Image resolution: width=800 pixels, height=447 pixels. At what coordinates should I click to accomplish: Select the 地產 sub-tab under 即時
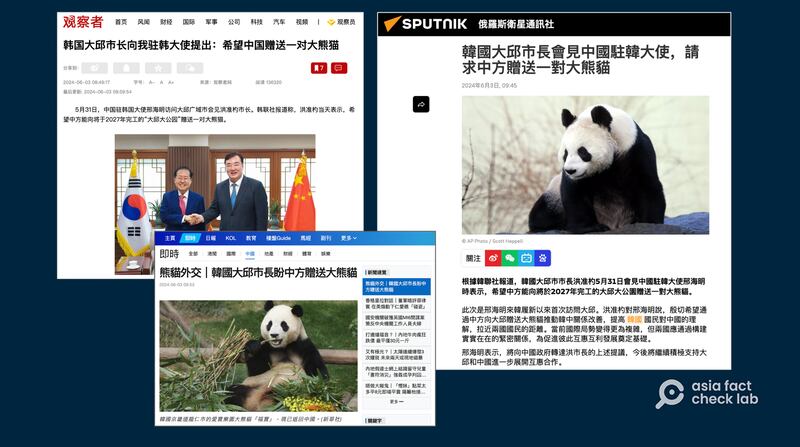pyautogui.click(x=269, y=254)
